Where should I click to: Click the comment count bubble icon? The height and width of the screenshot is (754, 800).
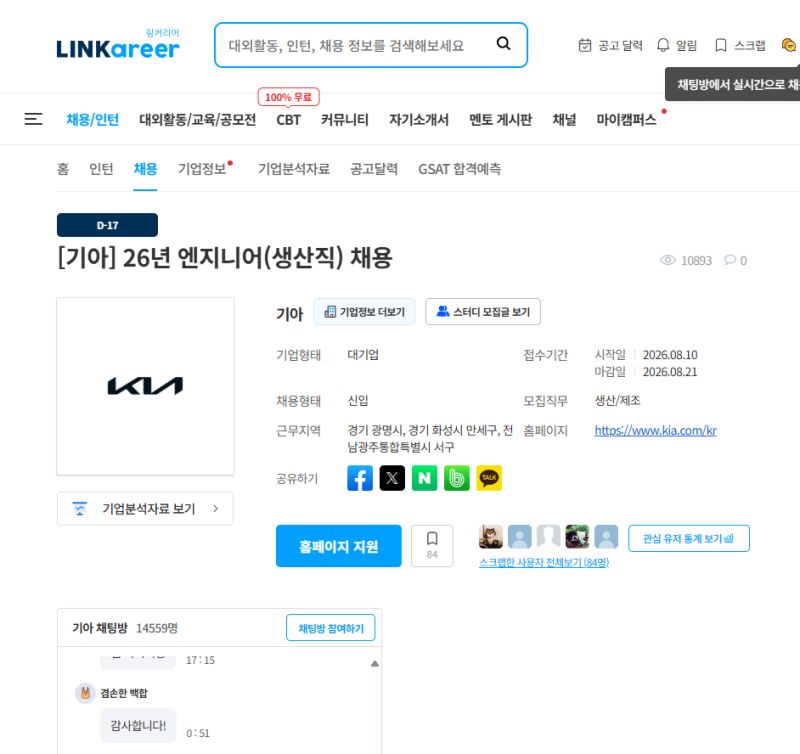tap(730, 260)
